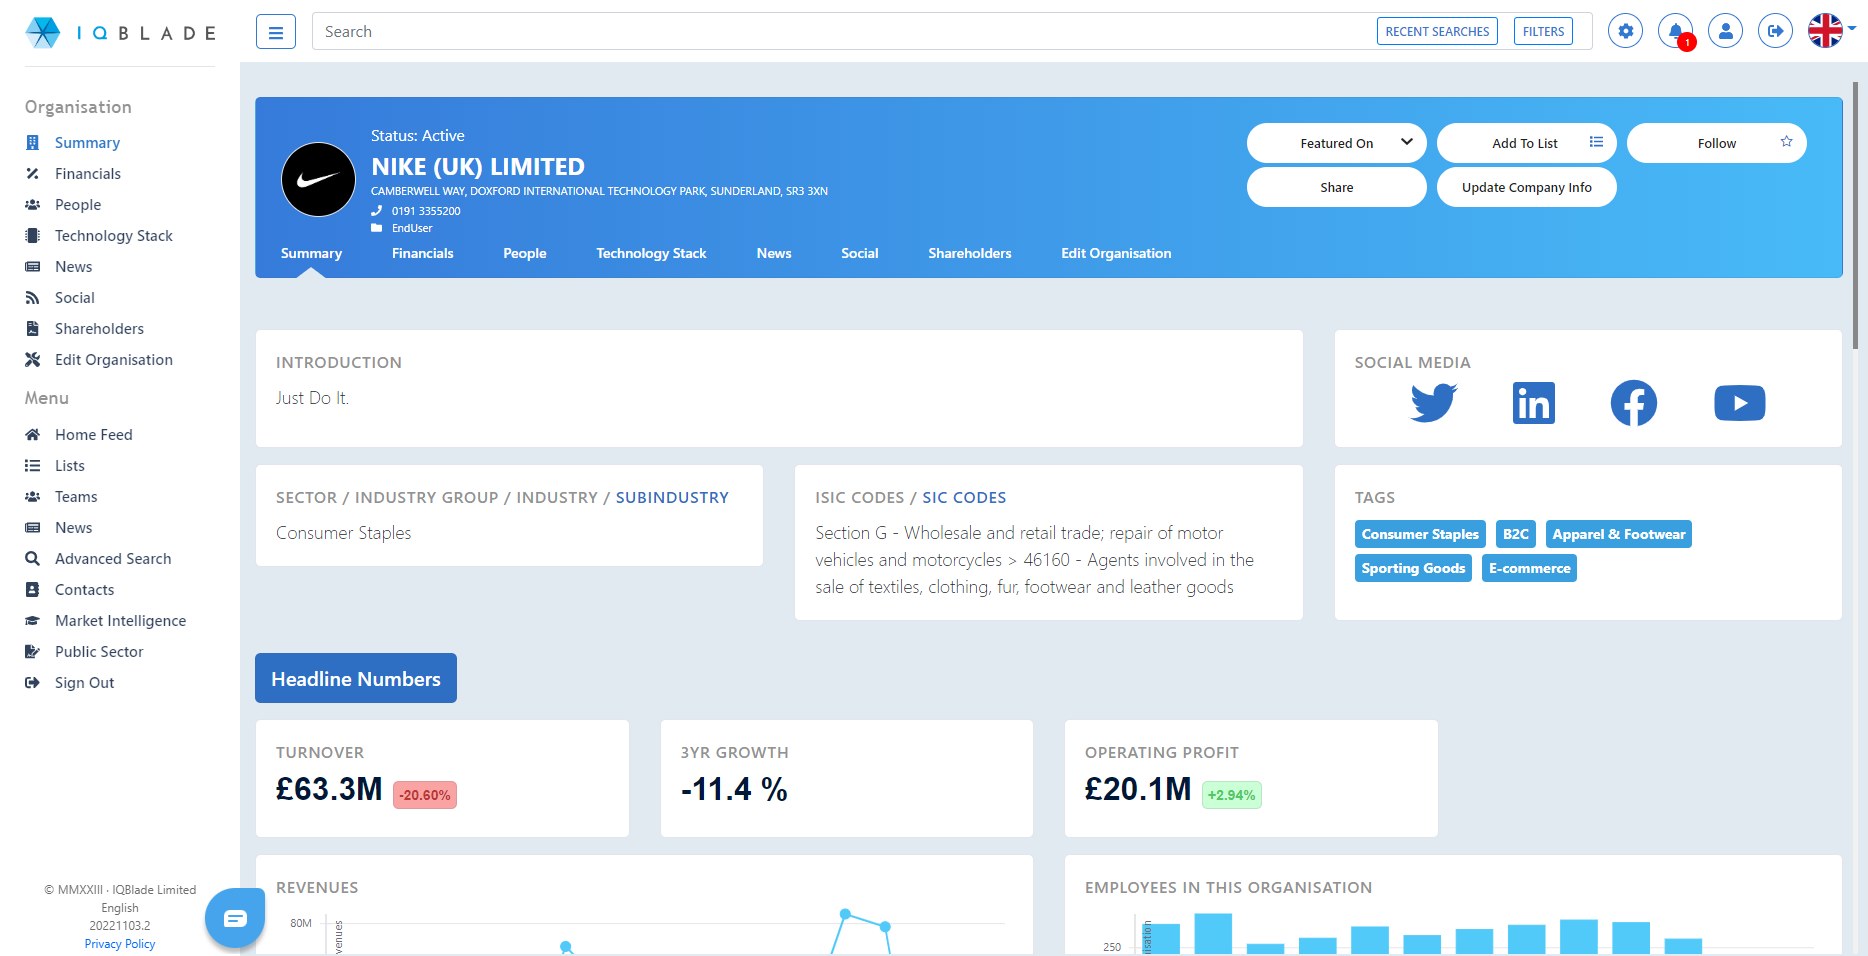Click the Technology Stack chip icon
This screenshot has width=1868, height=956.
(x=32, y=236)
